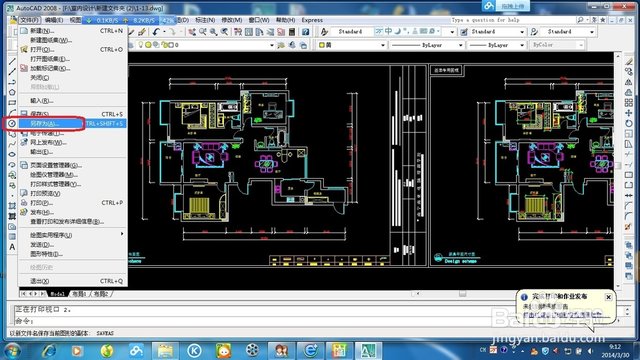Open the lineweight ByLayer dropdown

pyautogui.click(x=522, y=45)
